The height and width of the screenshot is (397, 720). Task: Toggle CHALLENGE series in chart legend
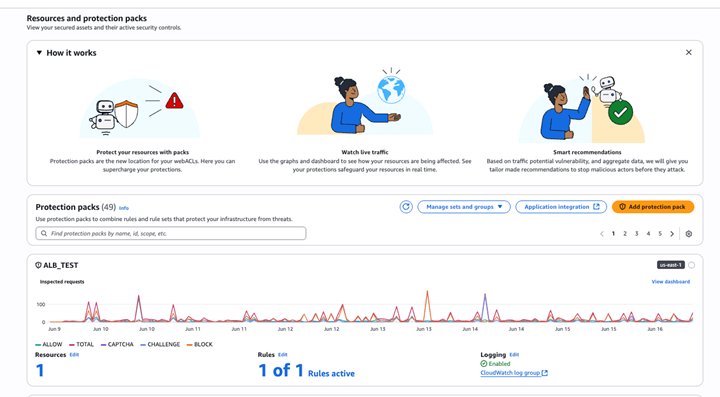(160, 344)
